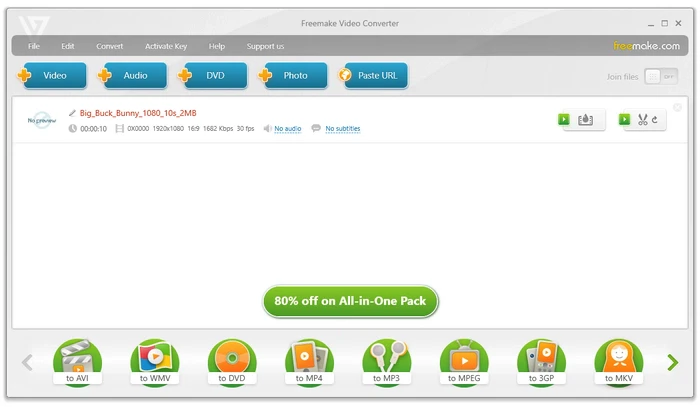Play video using green button beside watermark icon

564,119
